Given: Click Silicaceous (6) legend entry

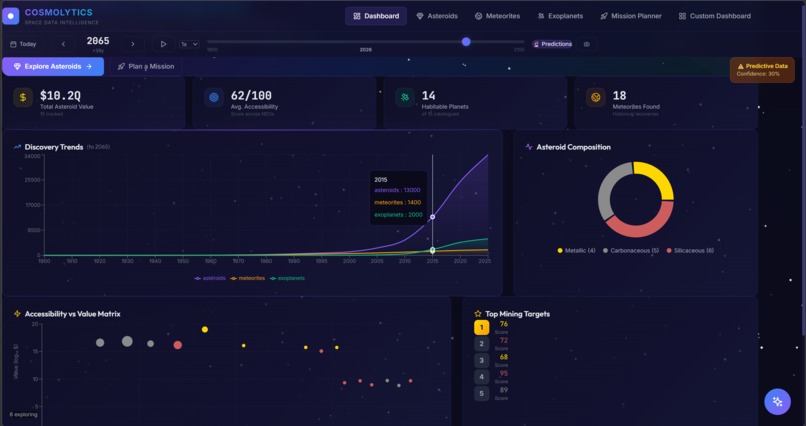Looking at the screenshot, I should 690,251.
